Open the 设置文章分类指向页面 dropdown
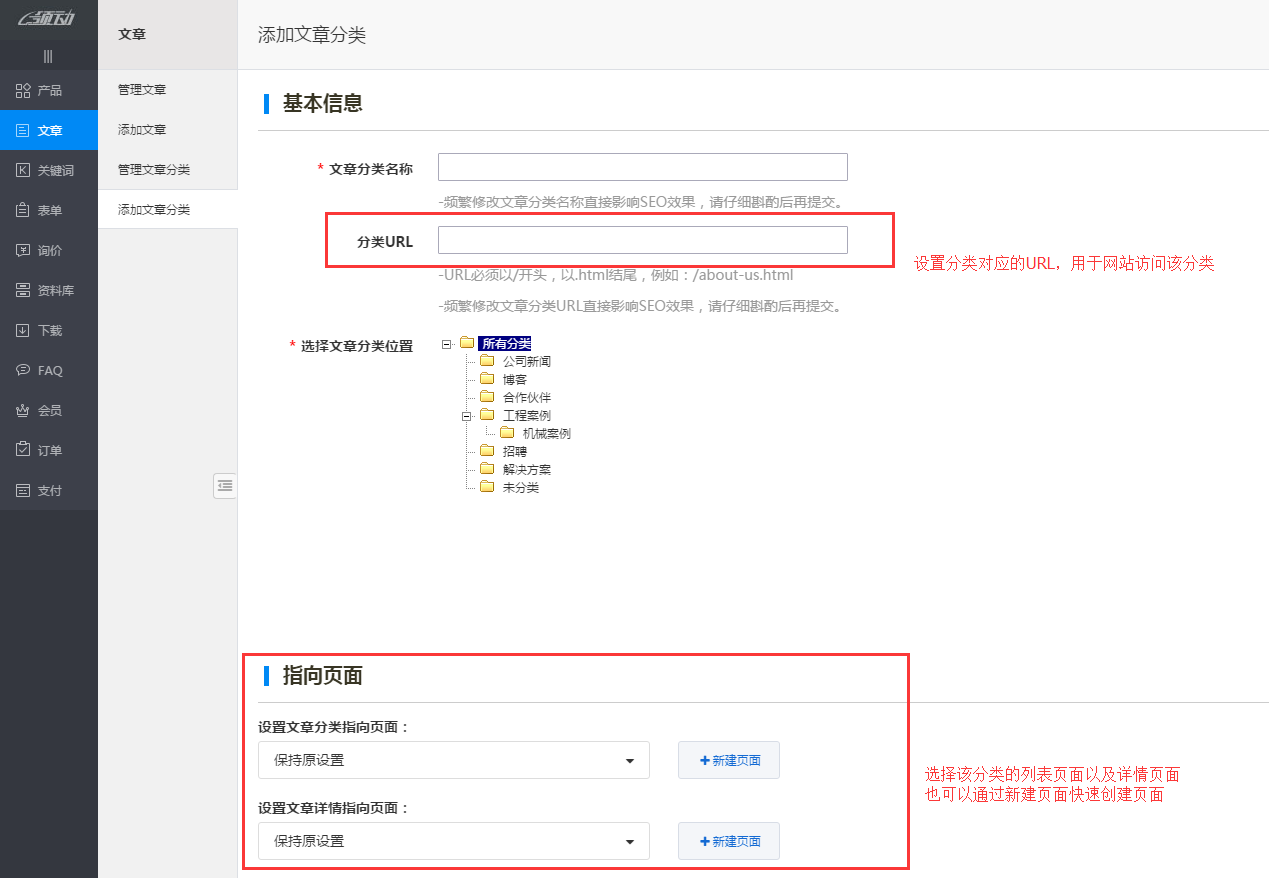 [x=453, y=760]
